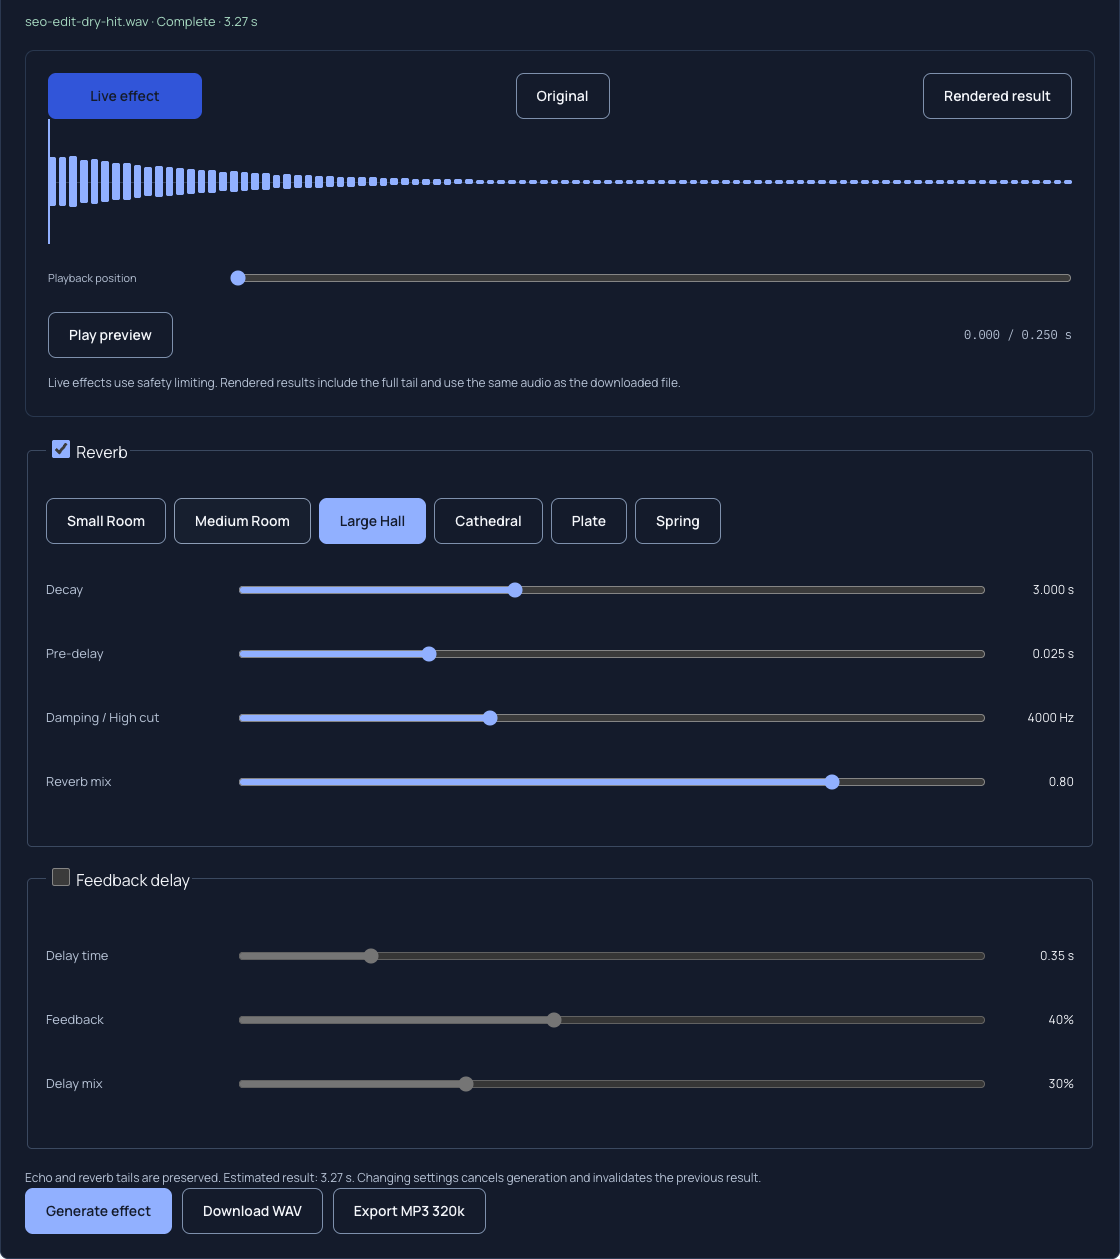Click the 4000 Hz damping value
This screenshot has height=1259, width=1120.
pyautogui.click(x=1050, y=718)
